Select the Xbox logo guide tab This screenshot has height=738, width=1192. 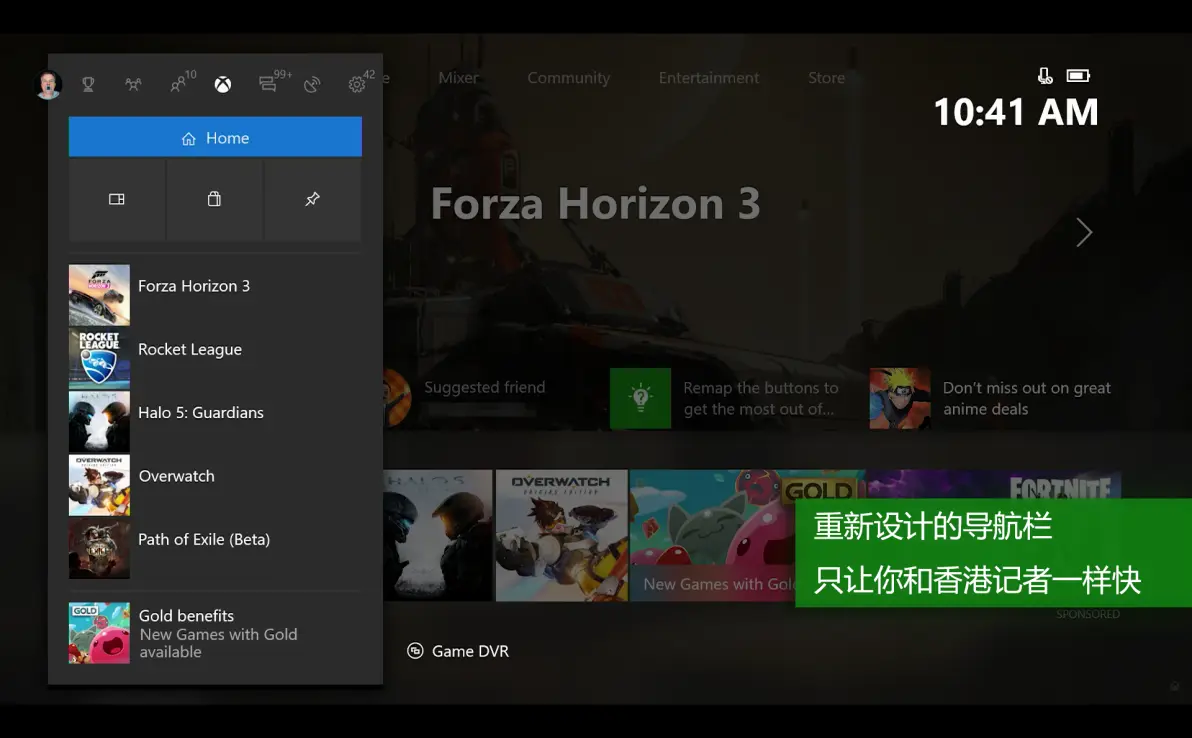(x=222, y=84)
